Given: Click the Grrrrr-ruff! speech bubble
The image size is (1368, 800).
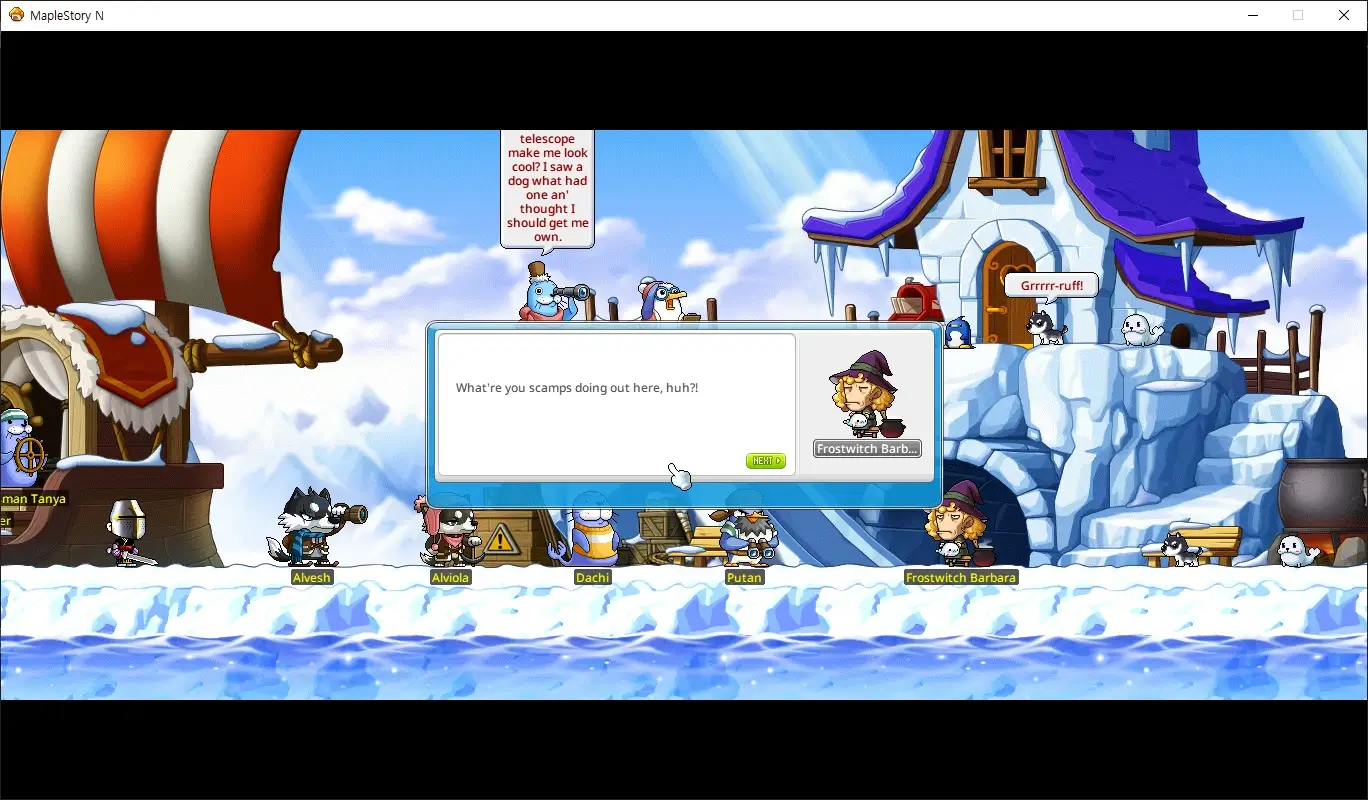Looking at the screenshot, I should (x=1051, y=285).
